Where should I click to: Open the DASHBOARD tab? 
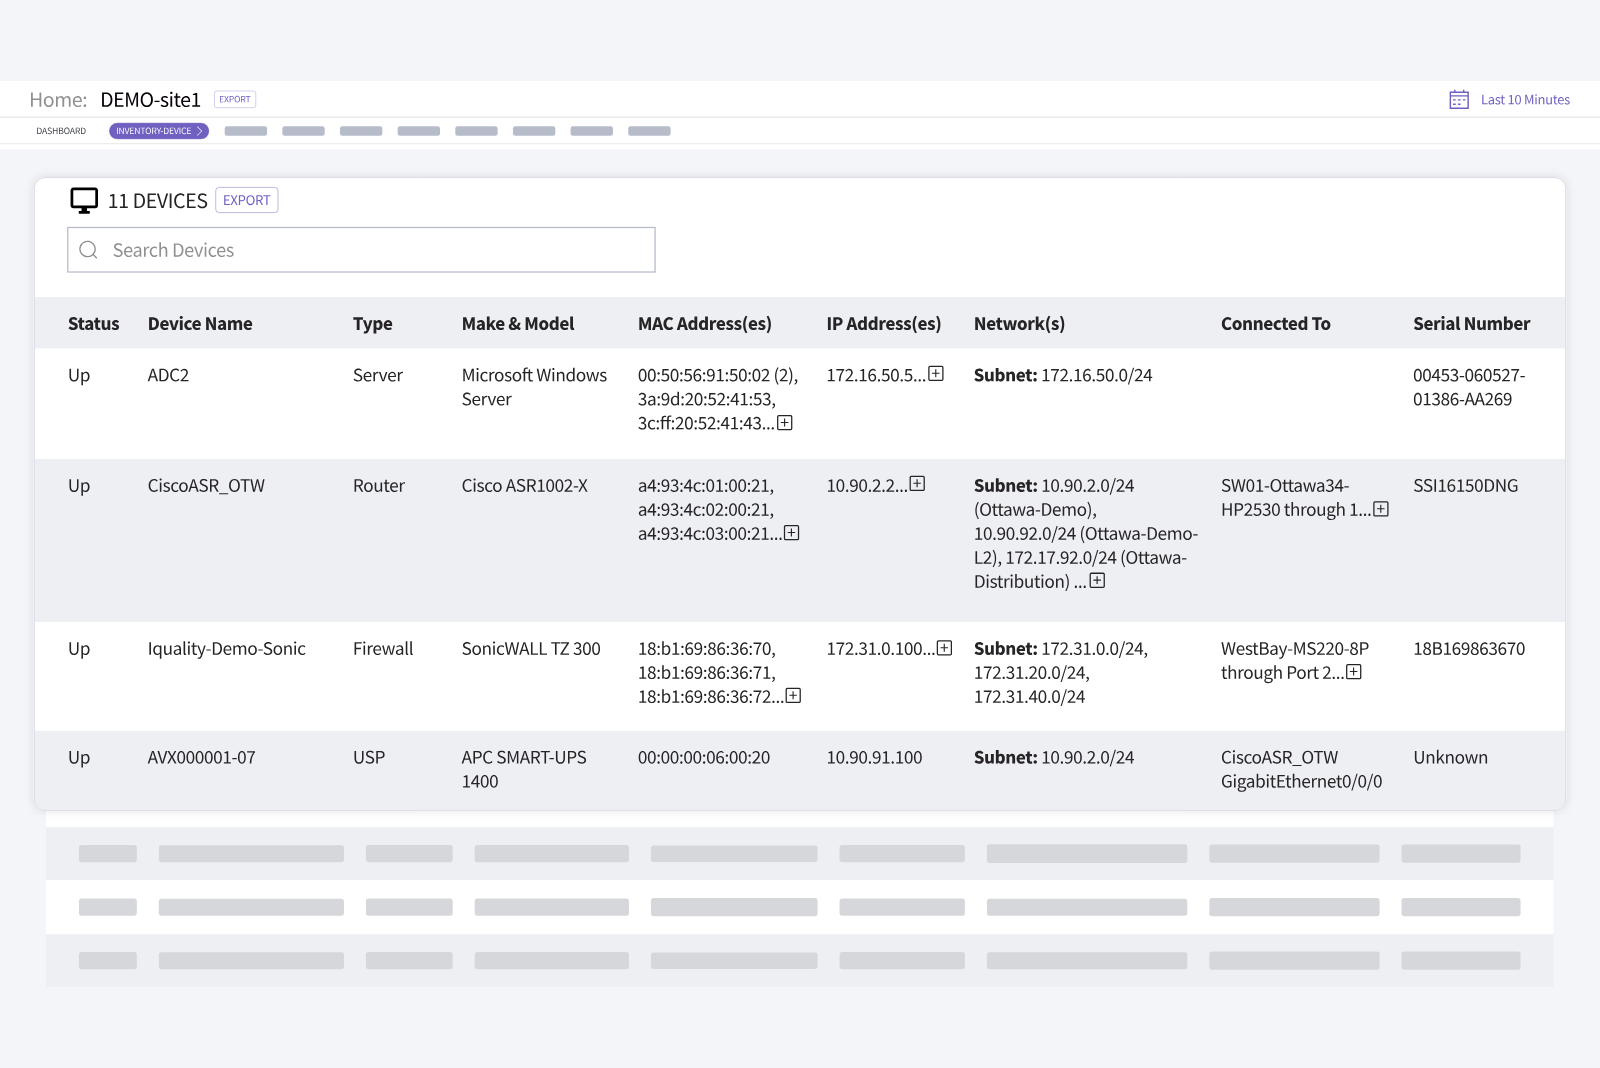click(x=61, y=131)
